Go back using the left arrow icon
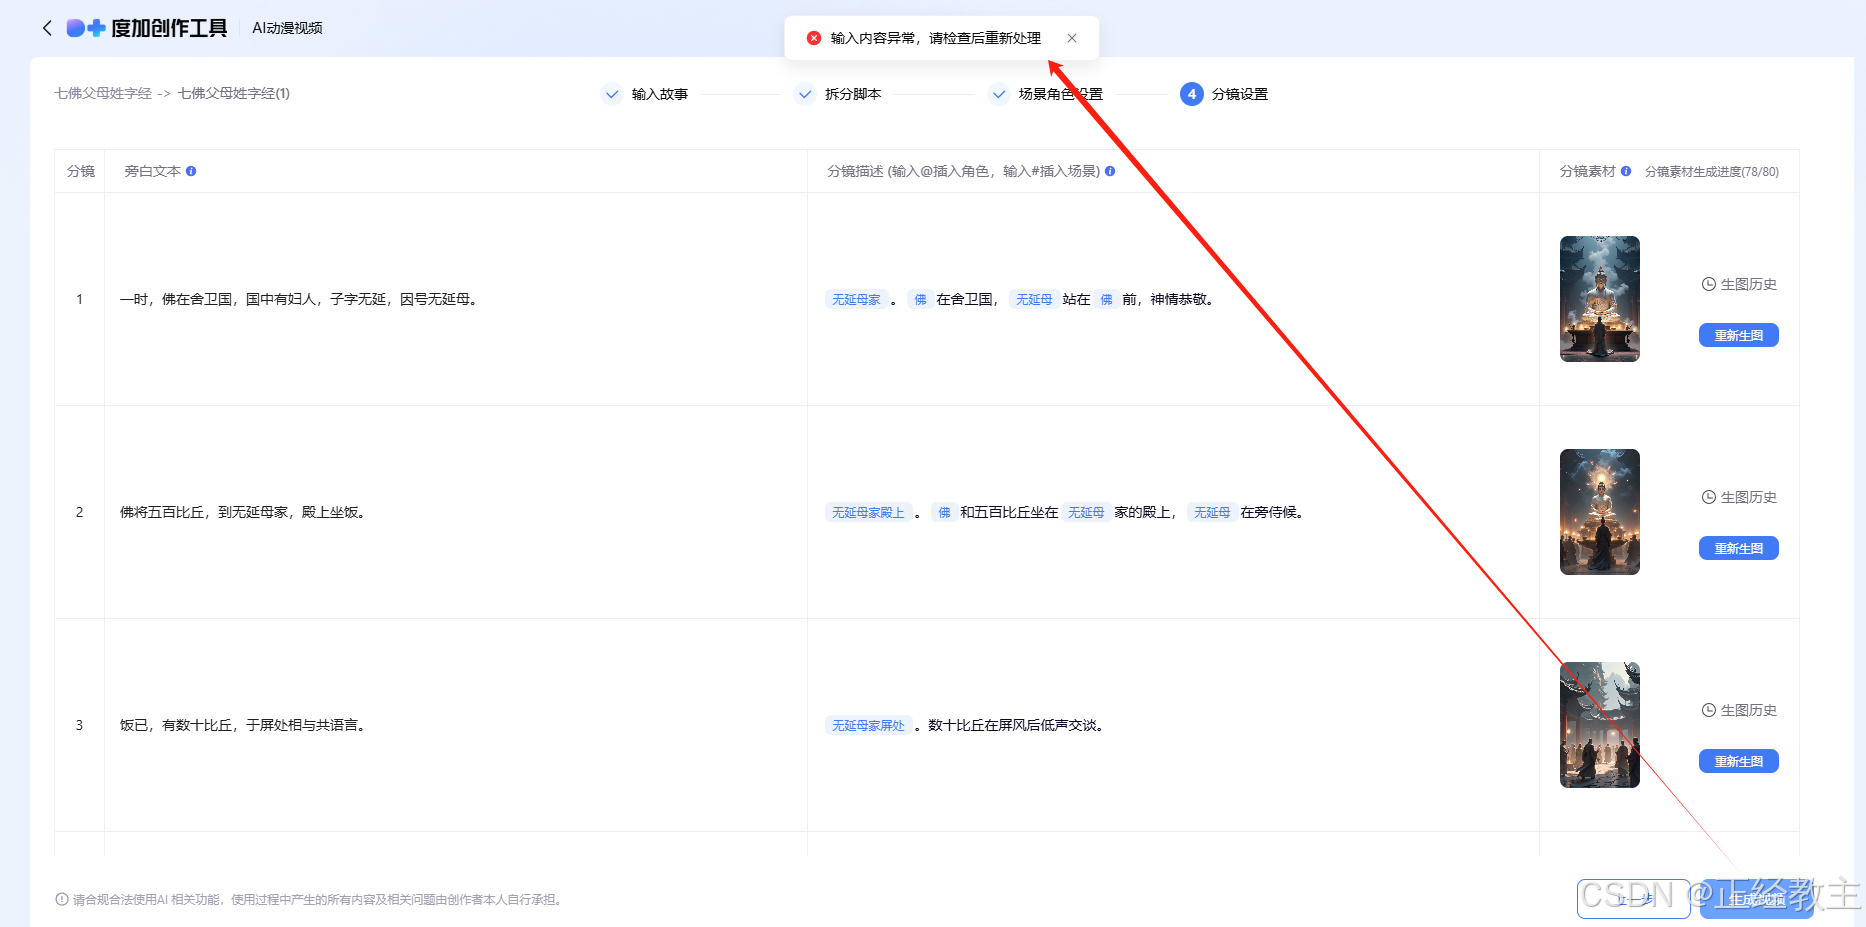 pos(47,28)
